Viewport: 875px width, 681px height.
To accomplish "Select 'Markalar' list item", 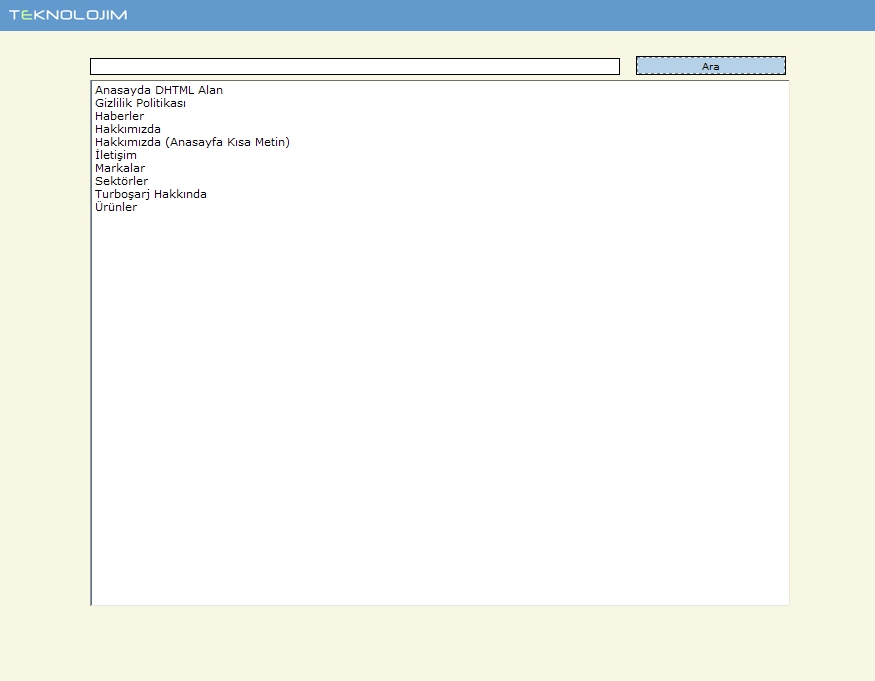I will 120,168.
